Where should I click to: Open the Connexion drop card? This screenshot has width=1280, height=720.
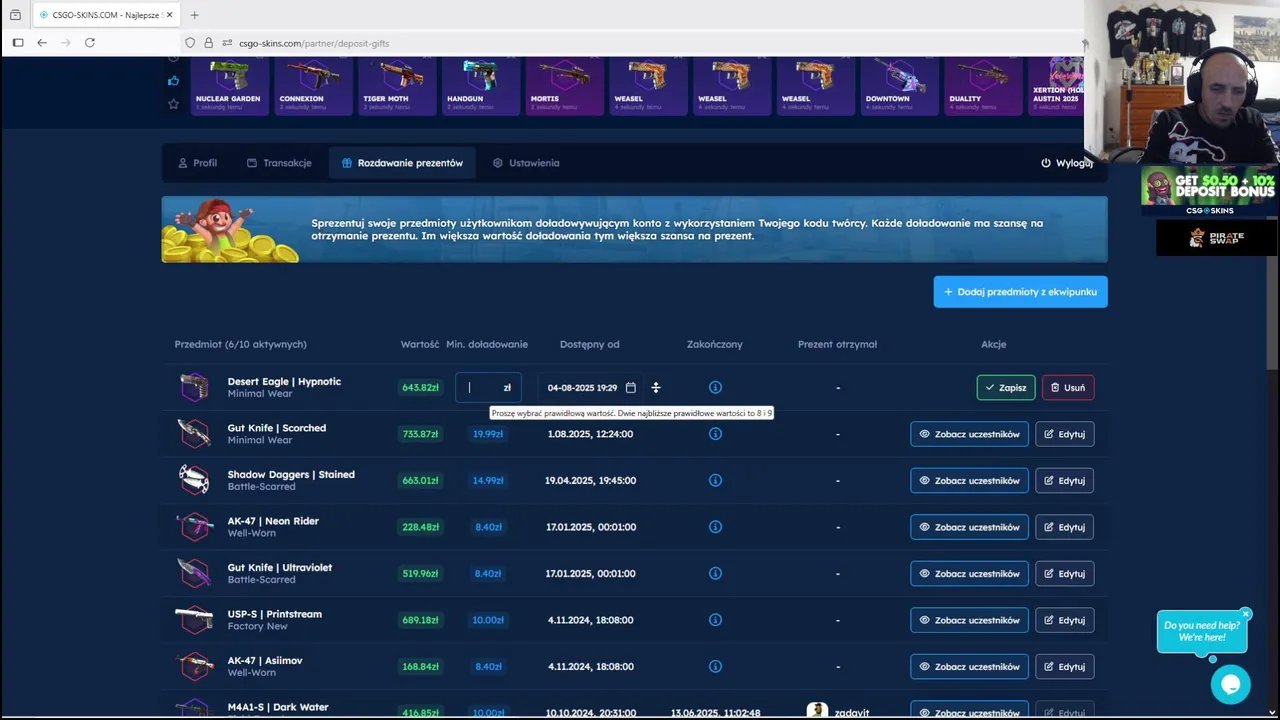(x=312, y=86)
